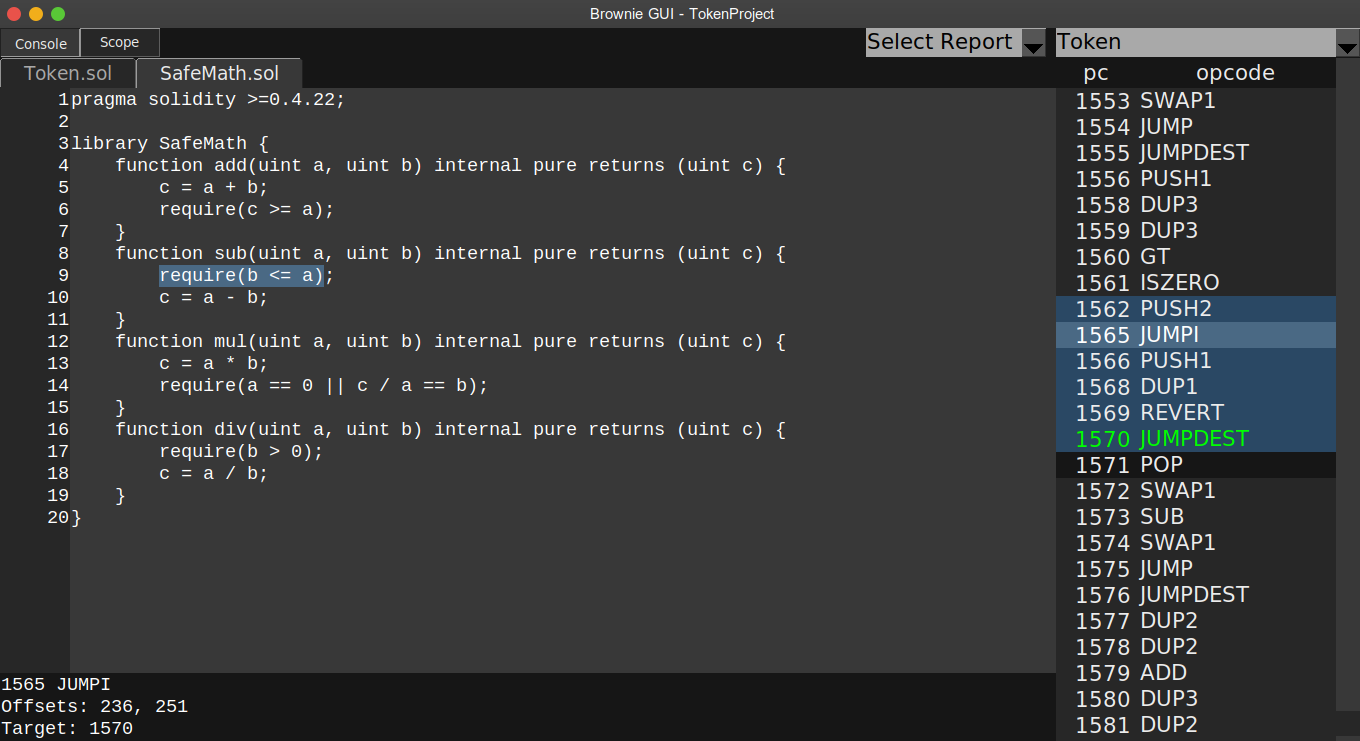
Task: Select opcode 1562 PUSH2 highlighted entry
Action: tap(1145, 308)
